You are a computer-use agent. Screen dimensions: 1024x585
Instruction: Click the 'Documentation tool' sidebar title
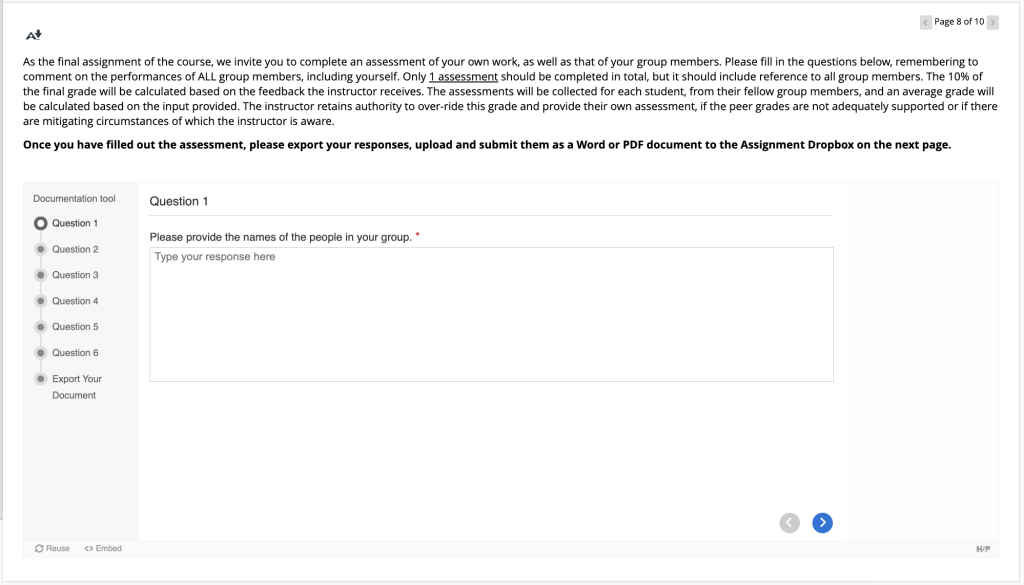click(74, 199)
